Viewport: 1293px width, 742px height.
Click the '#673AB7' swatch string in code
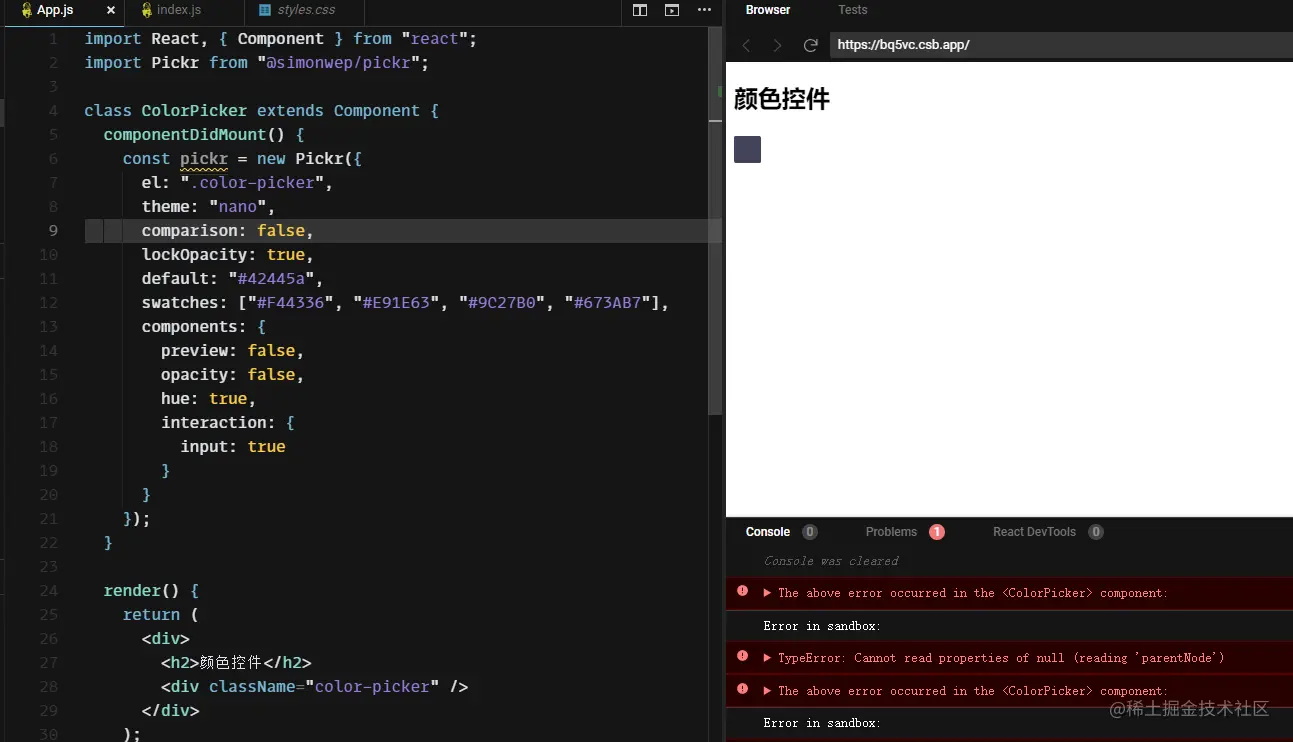pos(607,303)
